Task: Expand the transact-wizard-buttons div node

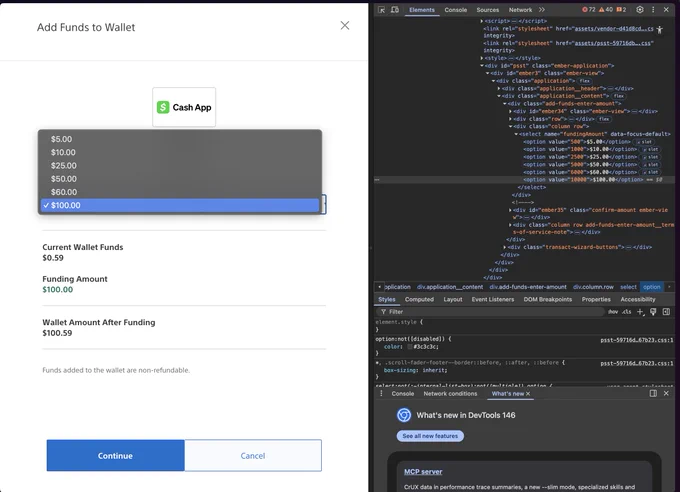Action: pos(504,247)
